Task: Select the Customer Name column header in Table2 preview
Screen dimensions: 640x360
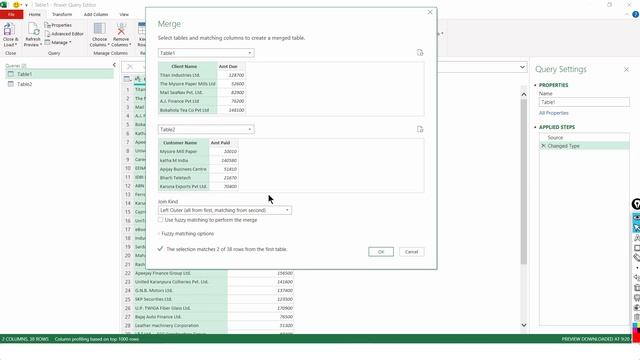Action: [x=184, y=143]
